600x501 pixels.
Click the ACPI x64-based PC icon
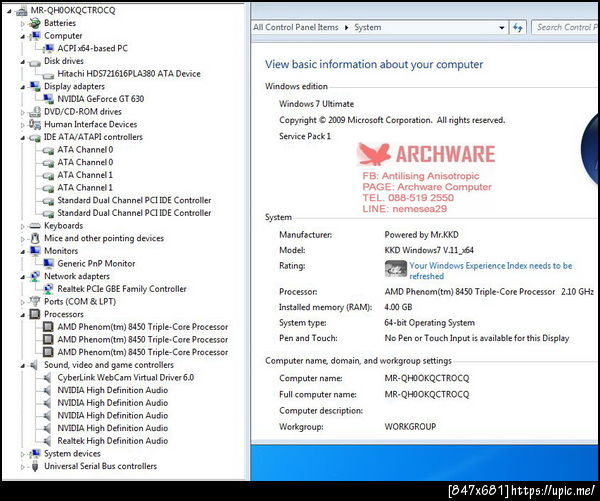coord(48,49)
